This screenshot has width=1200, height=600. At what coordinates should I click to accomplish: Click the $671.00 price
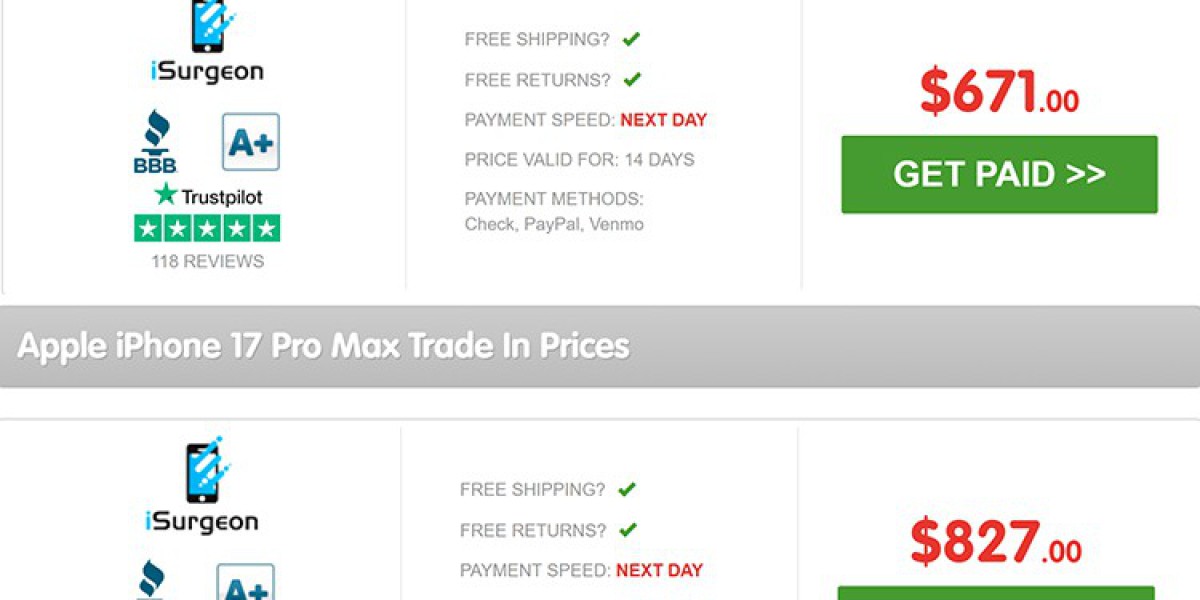(998, 93)
